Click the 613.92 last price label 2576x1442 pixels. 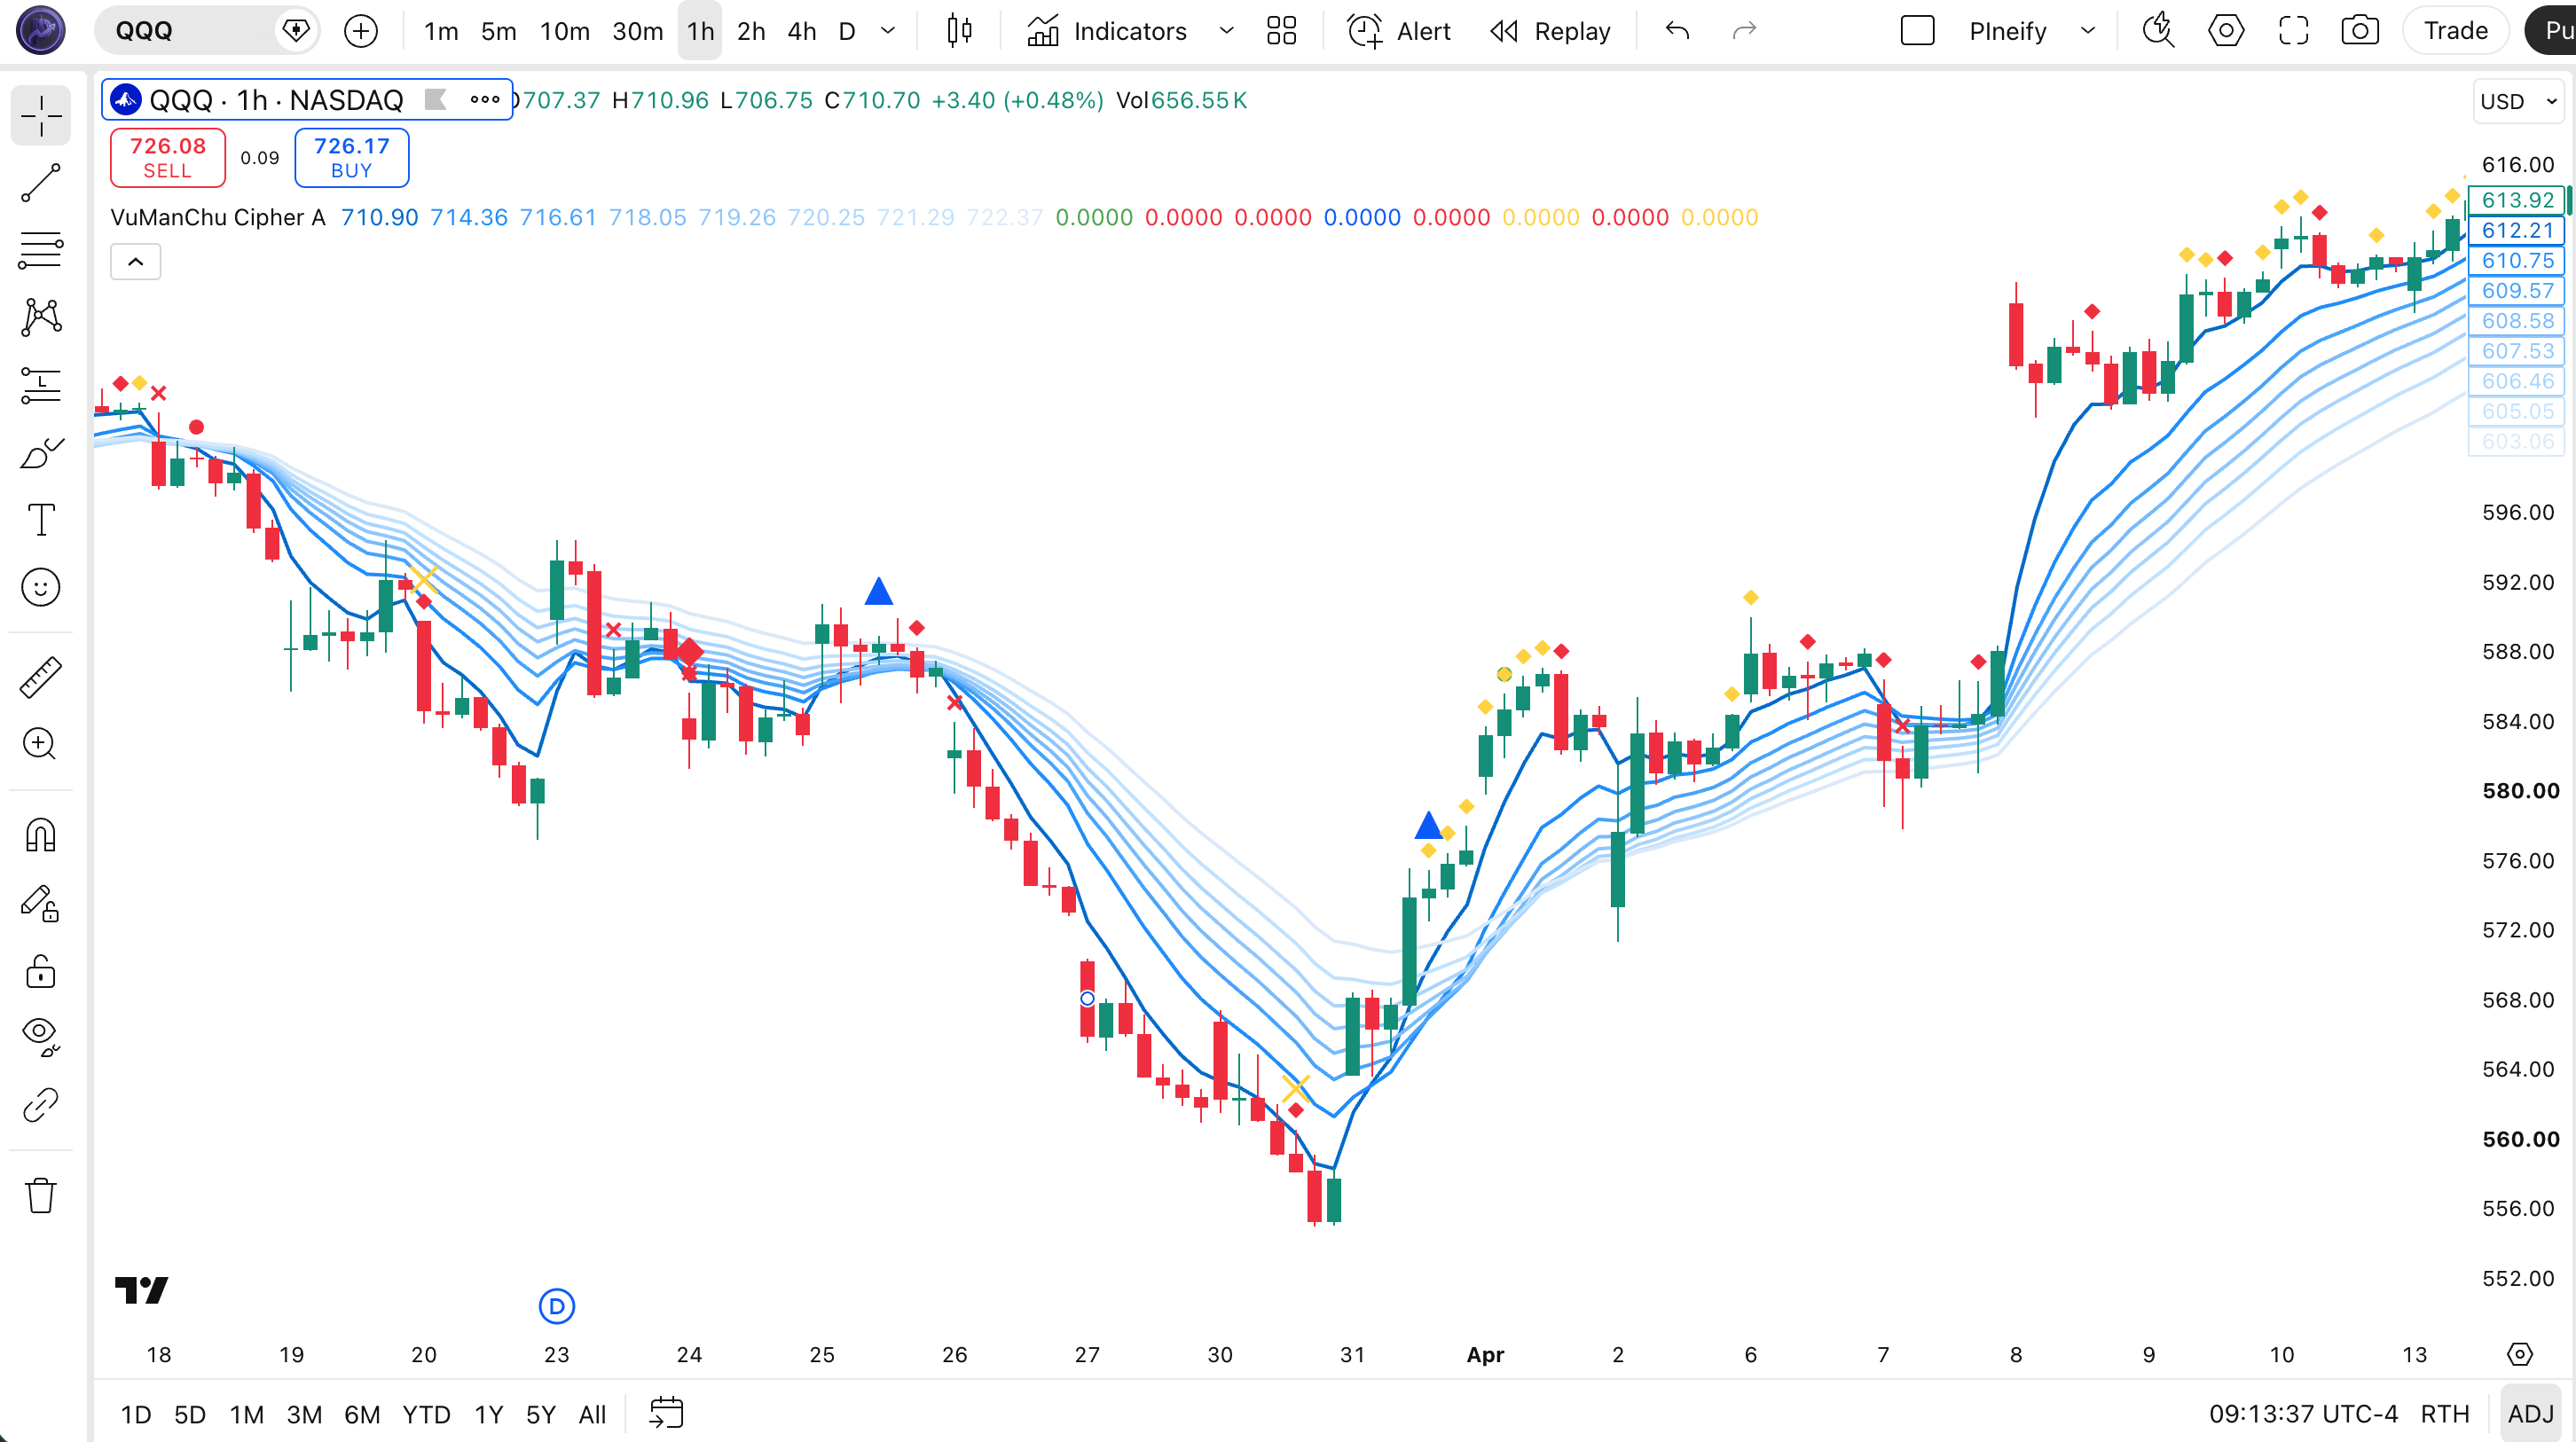point(2517,200)
